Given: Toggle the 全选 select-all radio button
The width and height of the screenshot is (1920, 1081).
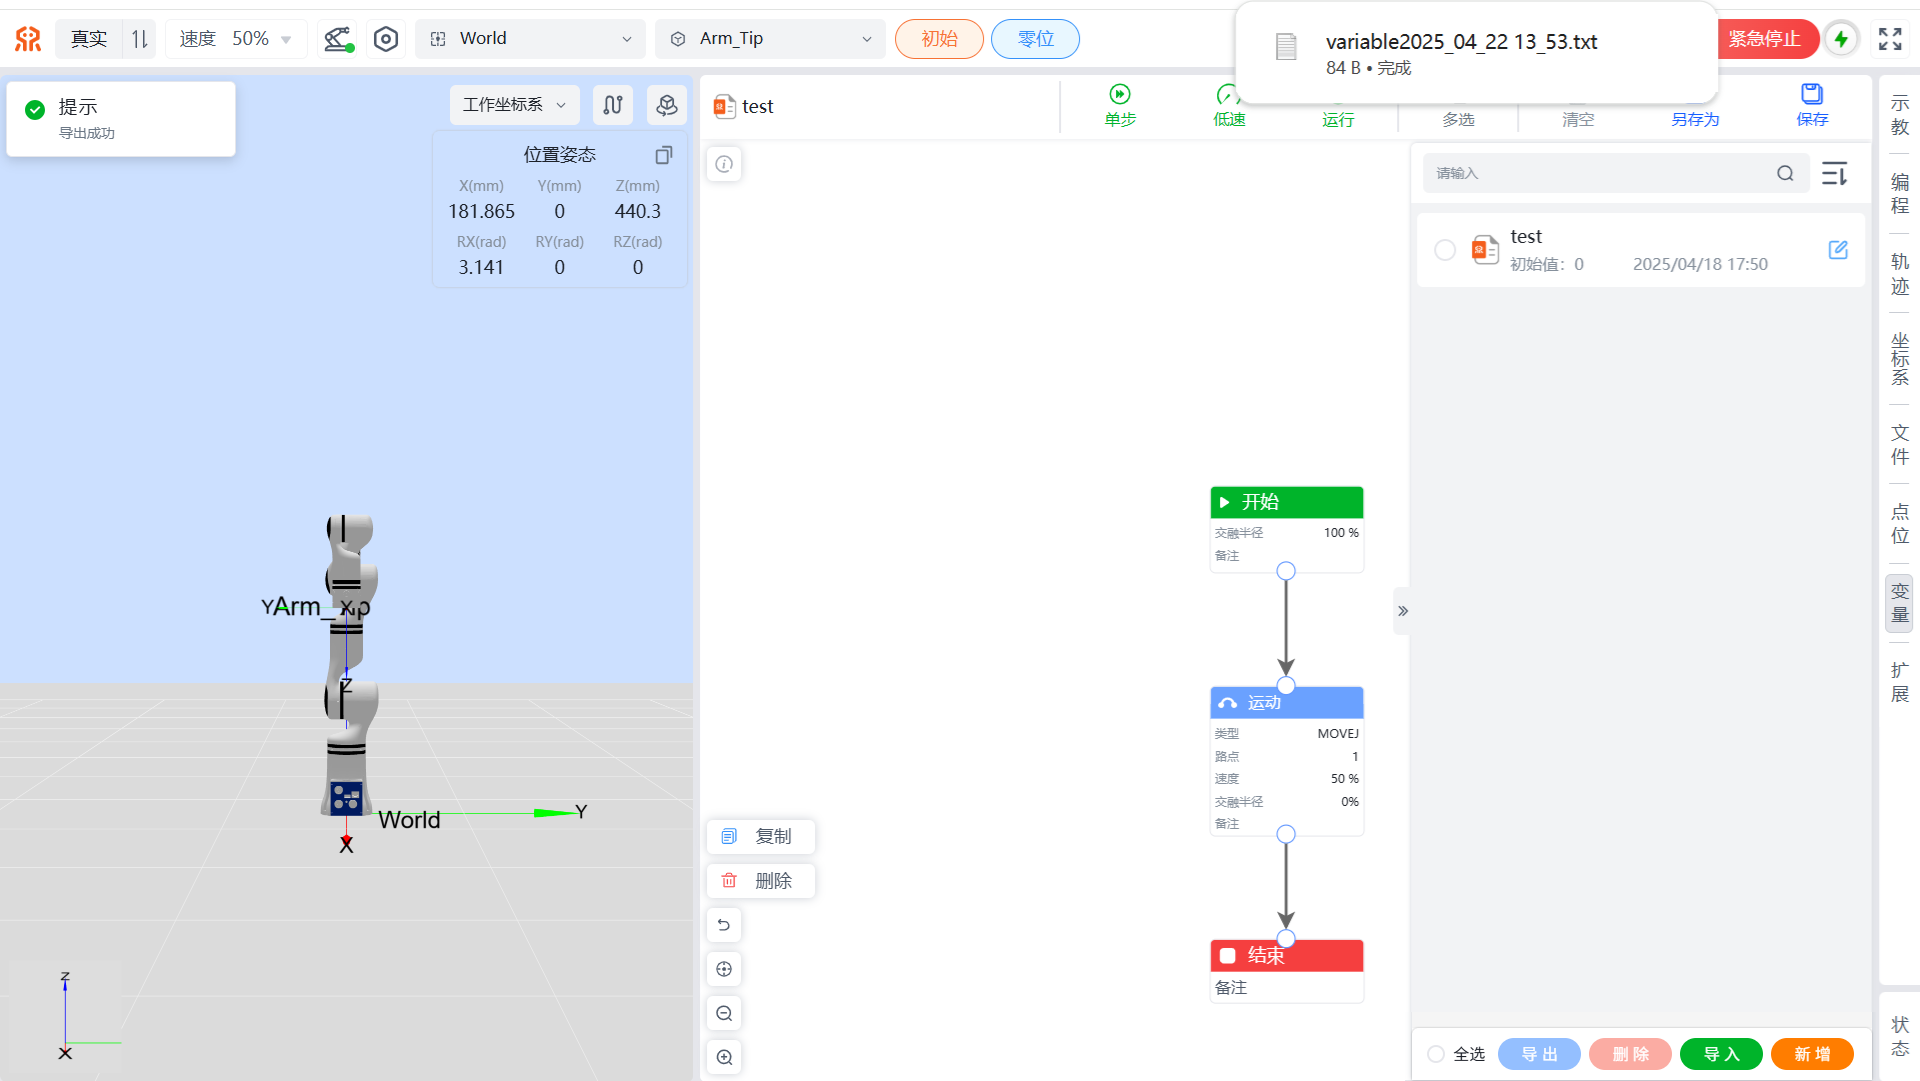Looking at the screenshot, I should pyautogui.click(x=1436, y=1054).
